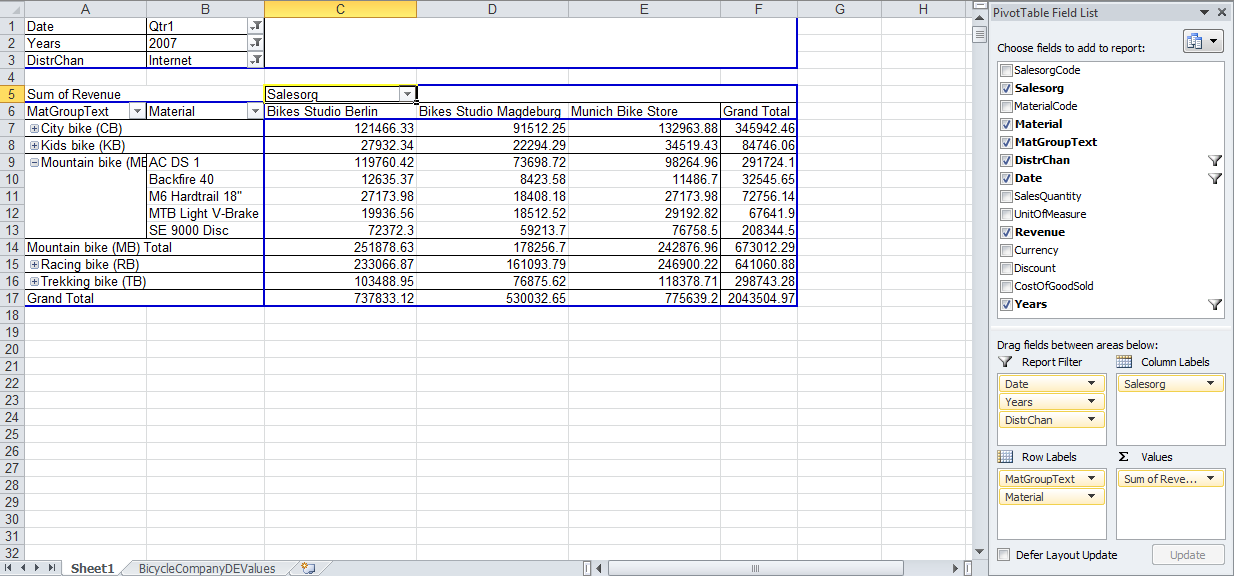The height and width of the screenshot is (576, 1234).
Task: Open the PivotTable Field List pane options arrow
Action: click(x=1204, y=12)
